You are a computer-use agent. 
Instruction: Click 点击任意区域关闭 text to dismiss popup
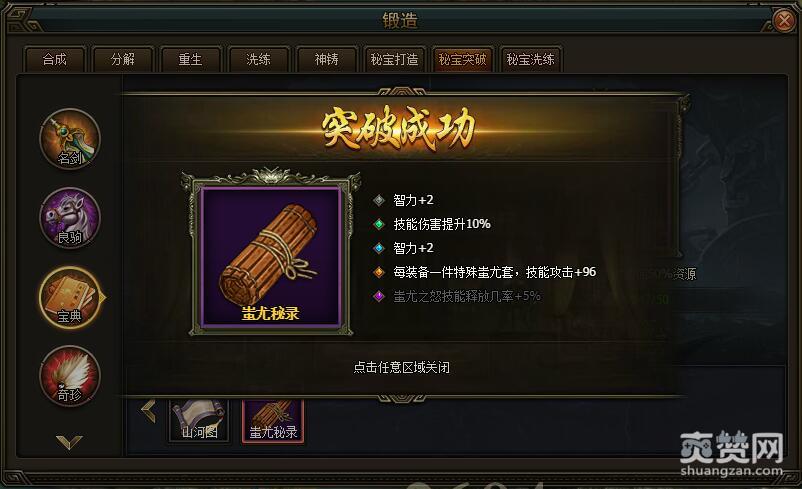(x=402, y=367)
